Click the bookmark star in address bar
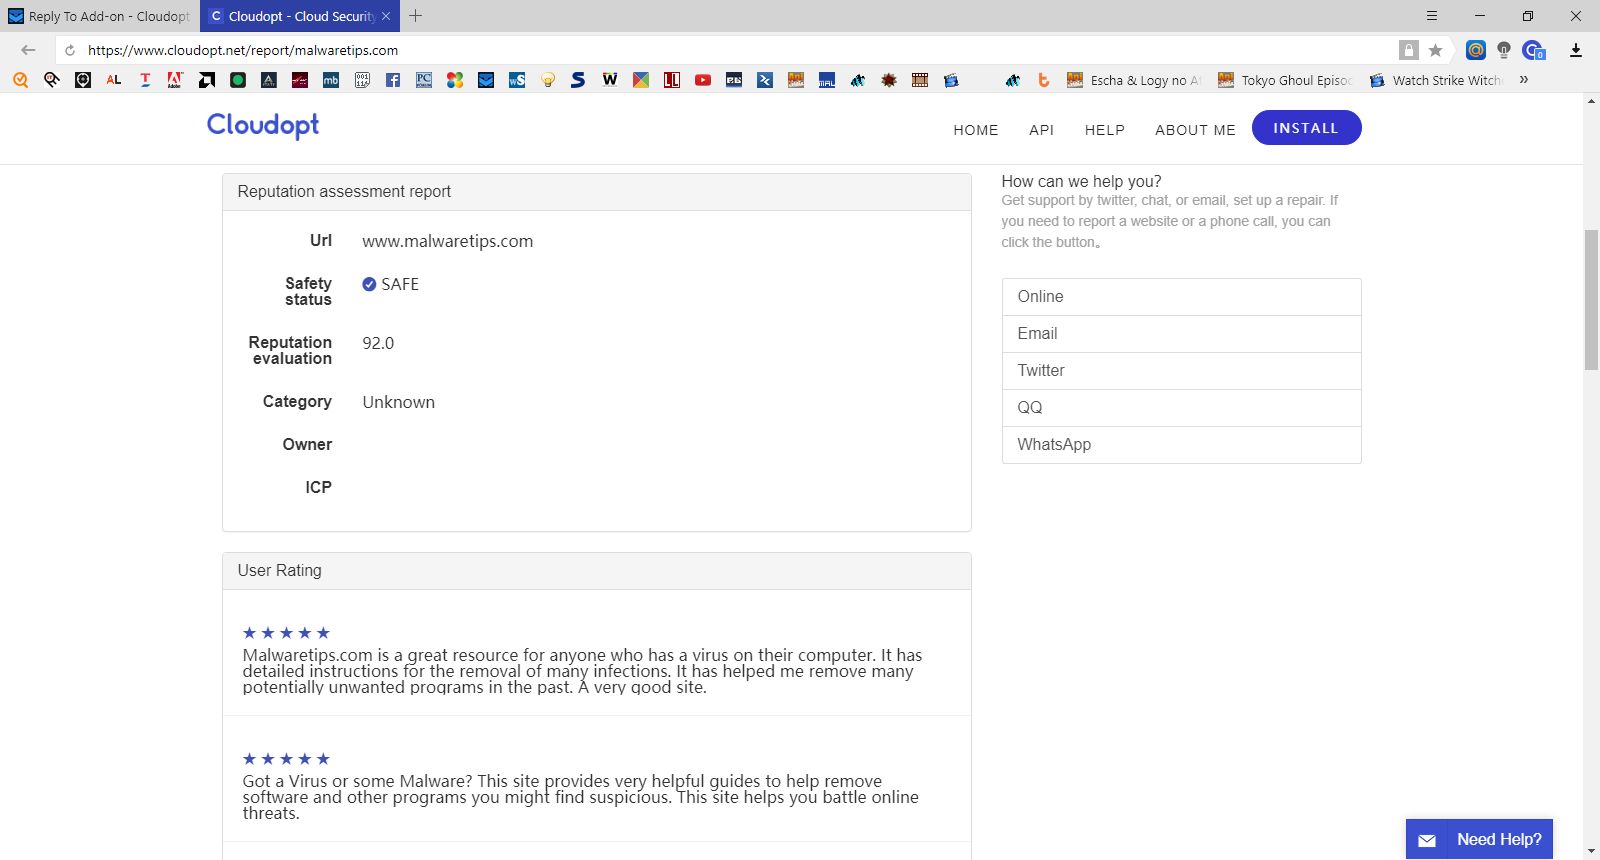Viewport: 1600px width, 860px height. [x=1436, y=50]
